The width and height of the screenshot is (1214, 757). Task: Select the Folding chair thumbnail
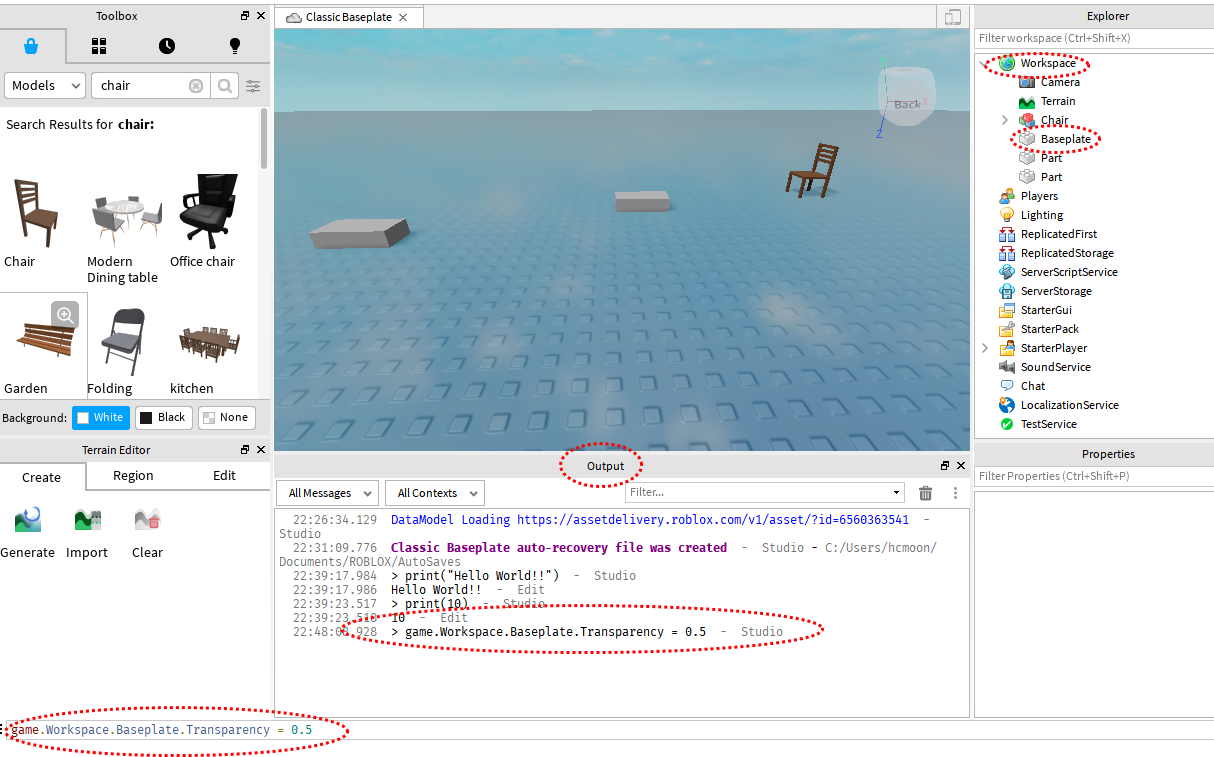pyautogui.click(x=124, y=342)
